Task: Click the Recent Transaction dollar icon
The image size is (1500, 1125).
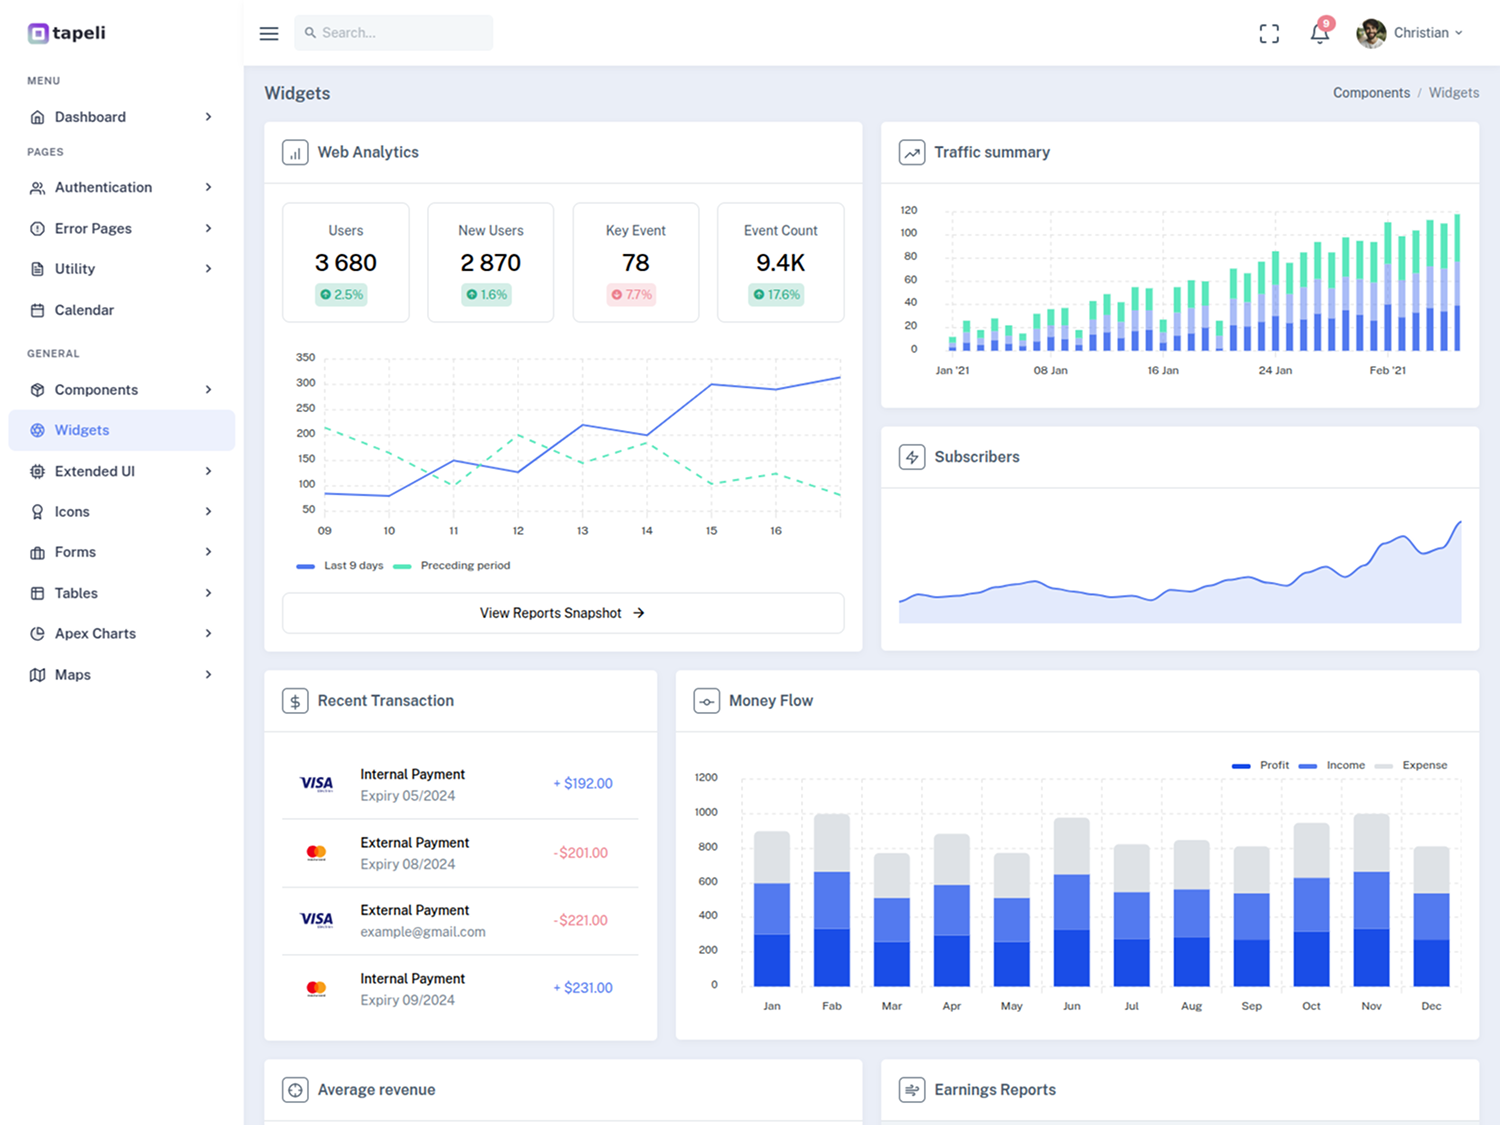Action: 295,701
